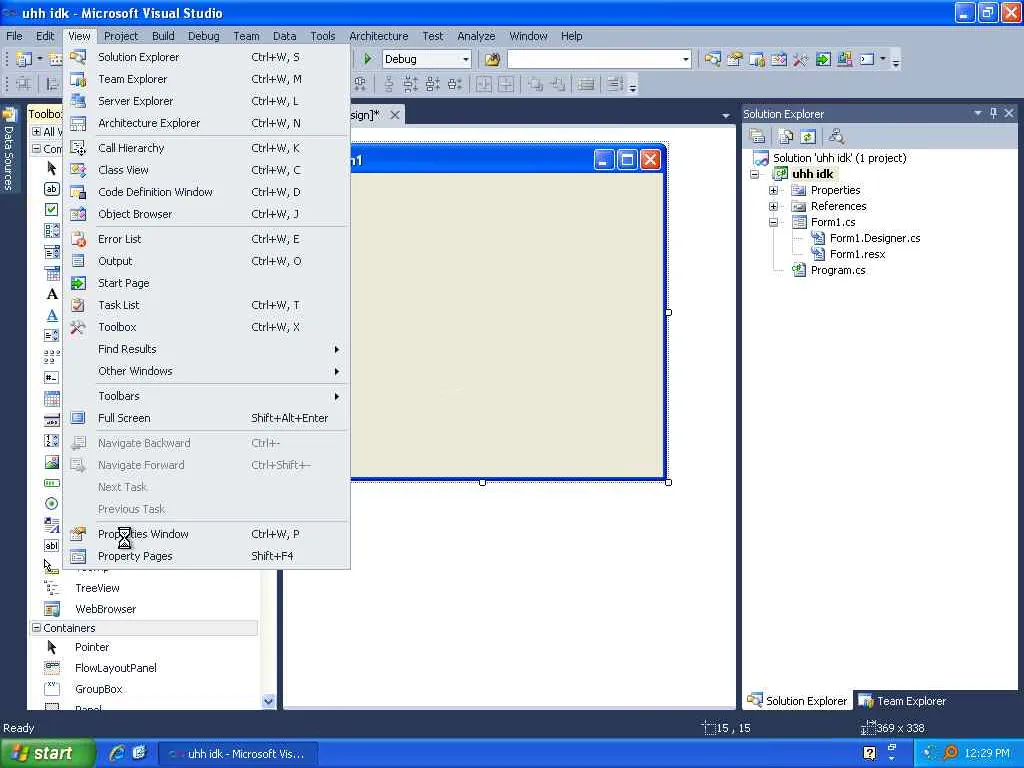Expand Toolbars submenu

(x=206, y=396)
